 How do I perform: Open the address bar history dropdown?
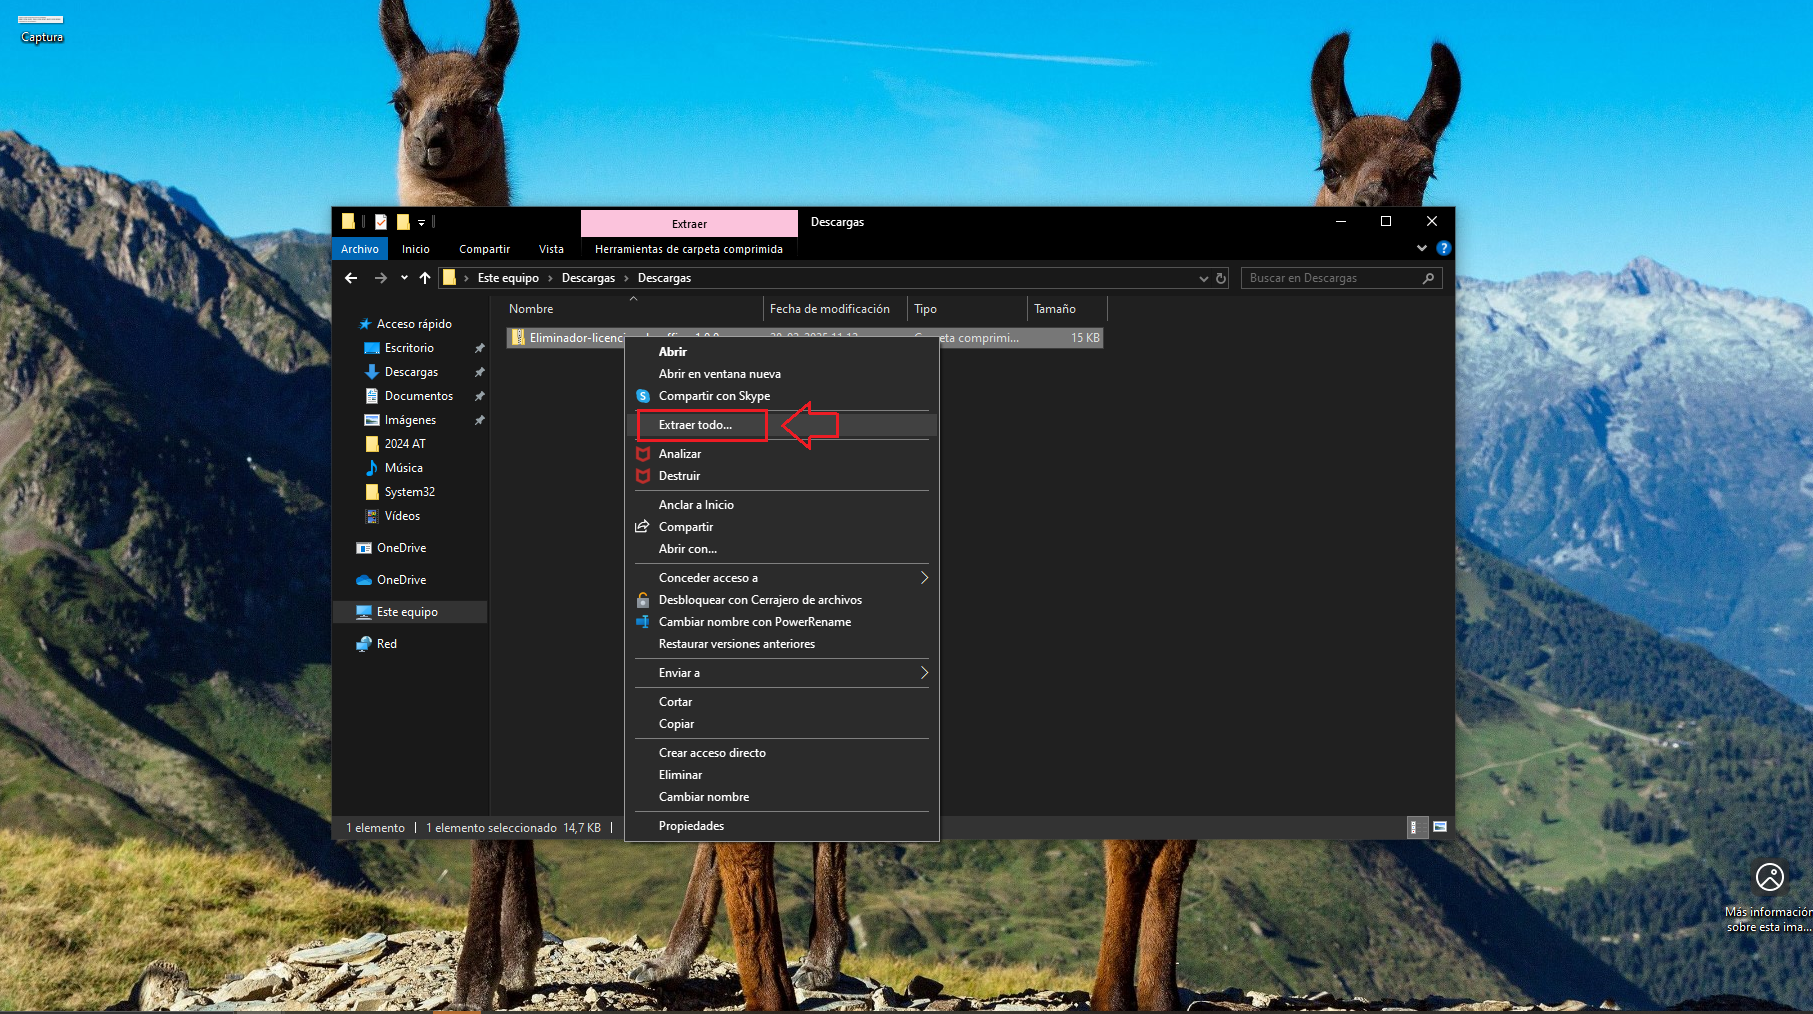(x=1203, y=278)
